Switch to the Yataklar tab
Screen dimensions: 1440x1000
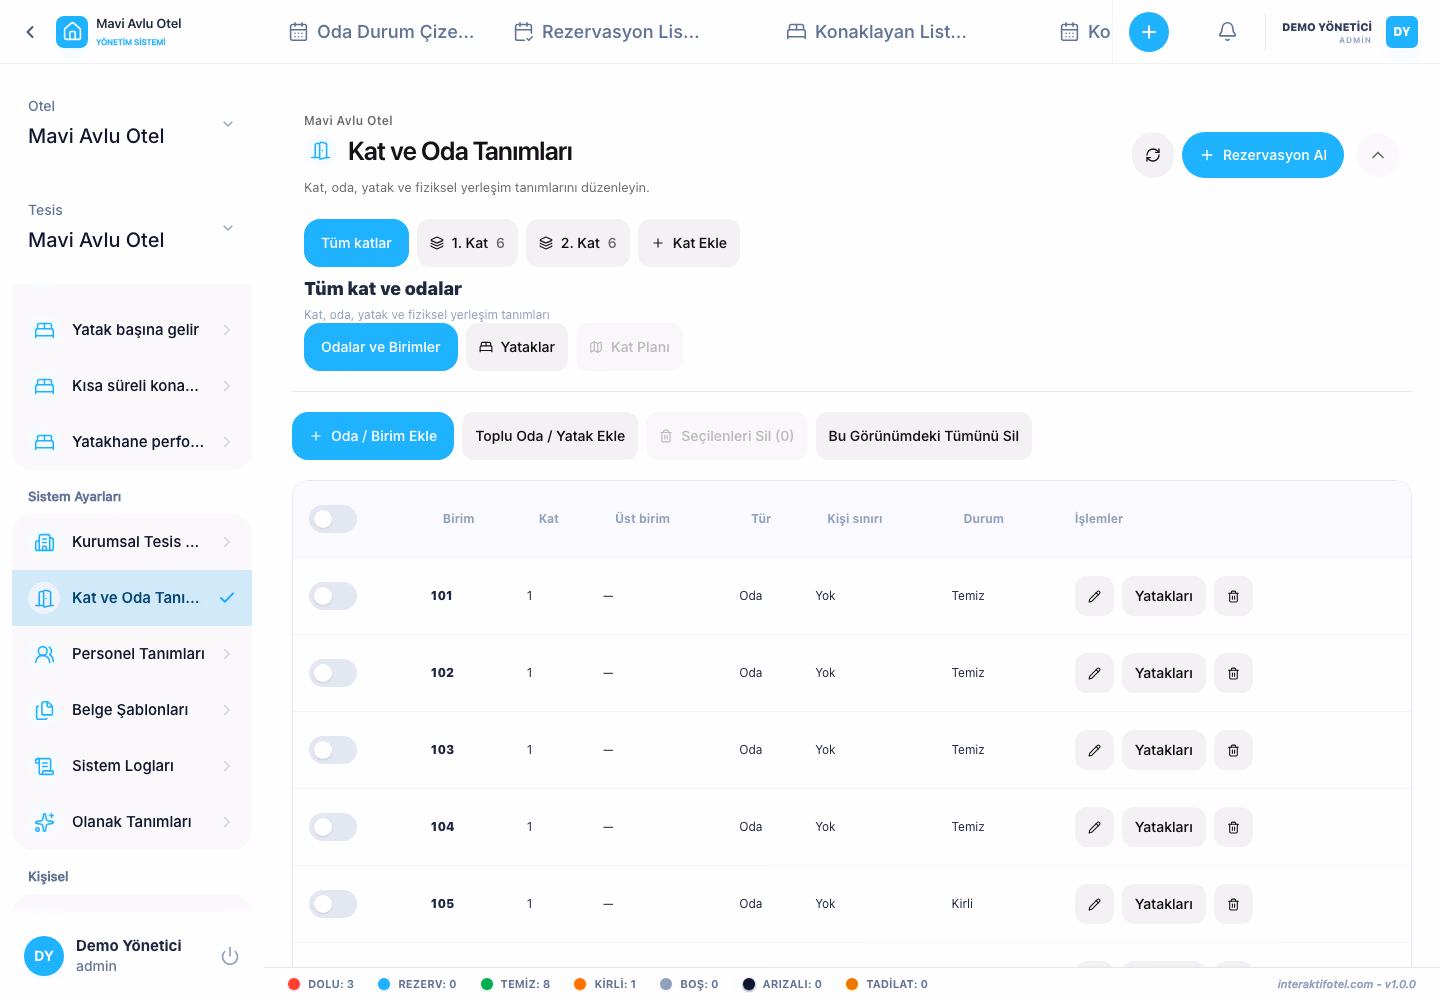[517, 347]
